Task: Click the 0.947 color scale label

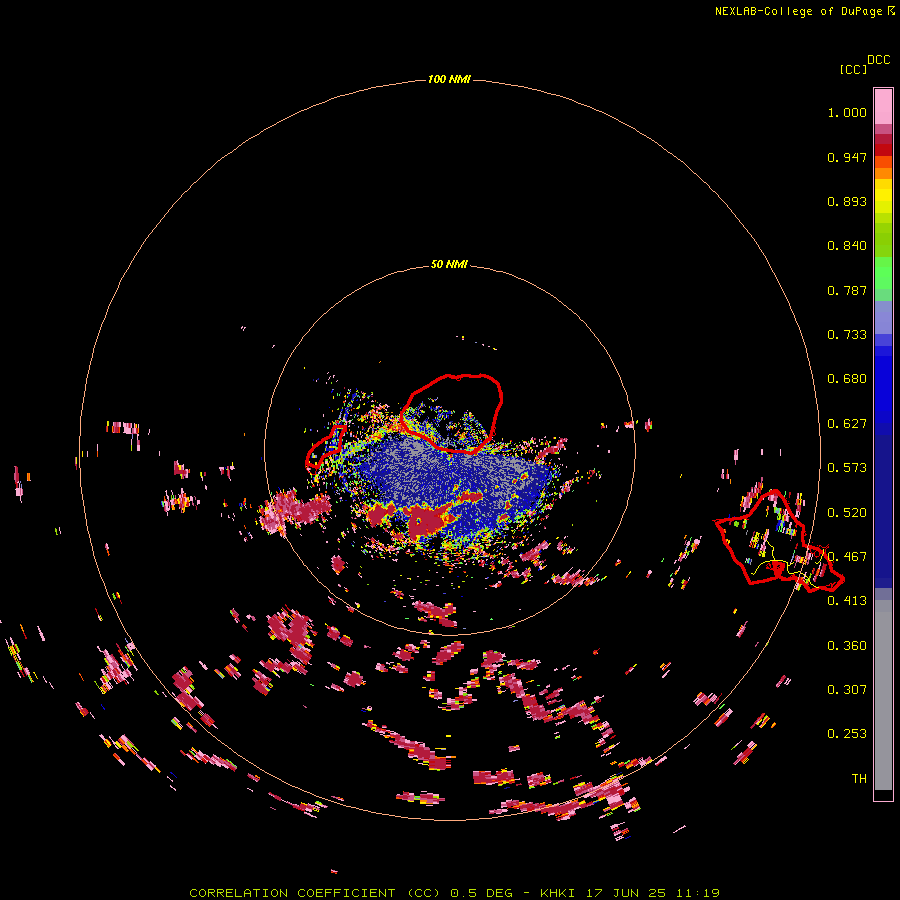Action: point(847,157)
